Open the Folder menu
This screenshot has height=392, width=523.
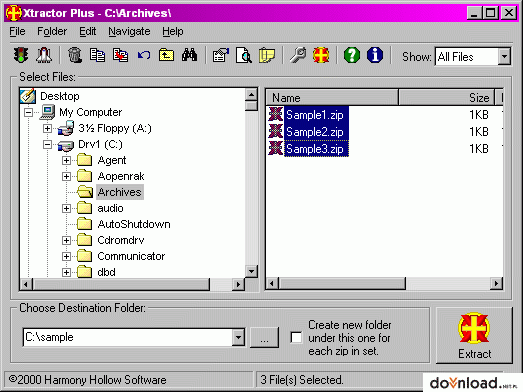pos(52,31)
